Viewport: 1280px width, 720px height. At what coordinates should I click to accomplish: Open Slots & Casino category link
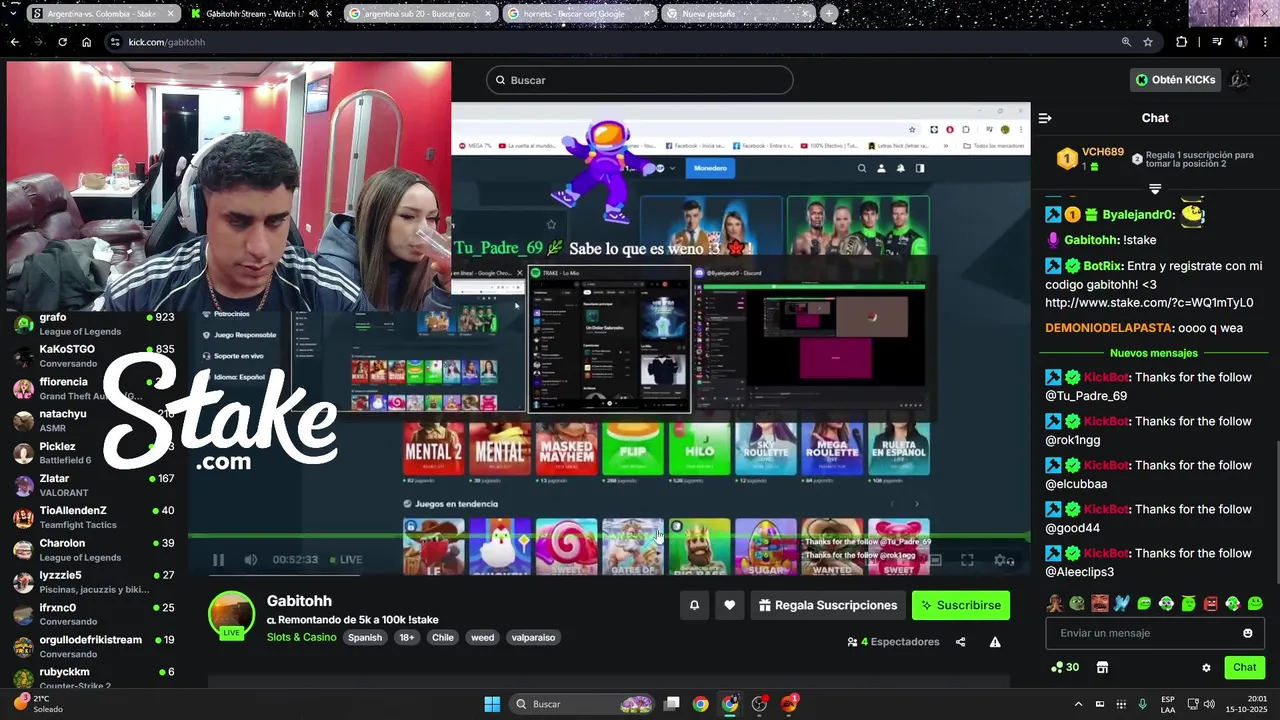pos(301,637)
